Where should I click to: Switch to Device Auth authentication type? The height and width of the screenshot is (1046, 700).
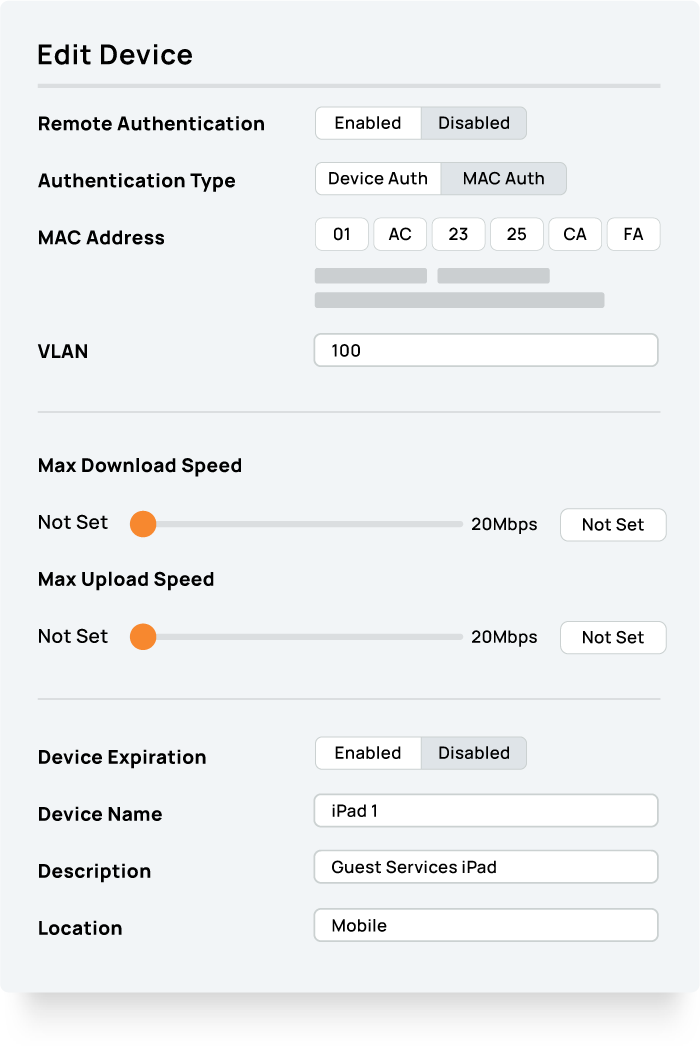point(379,178)
